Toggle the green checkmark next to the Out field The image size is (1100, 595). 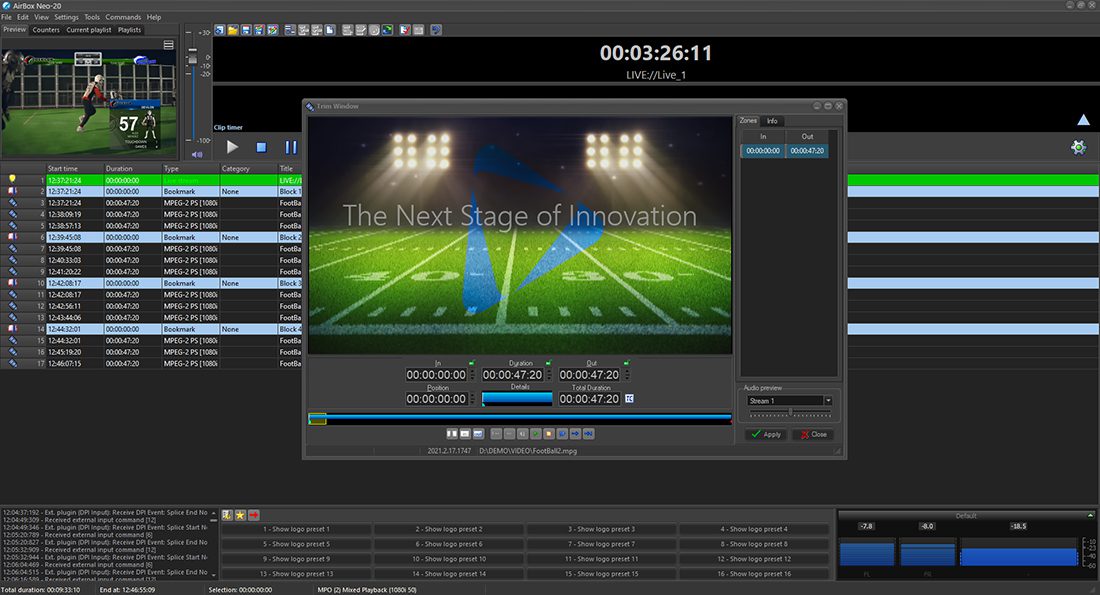627,362
